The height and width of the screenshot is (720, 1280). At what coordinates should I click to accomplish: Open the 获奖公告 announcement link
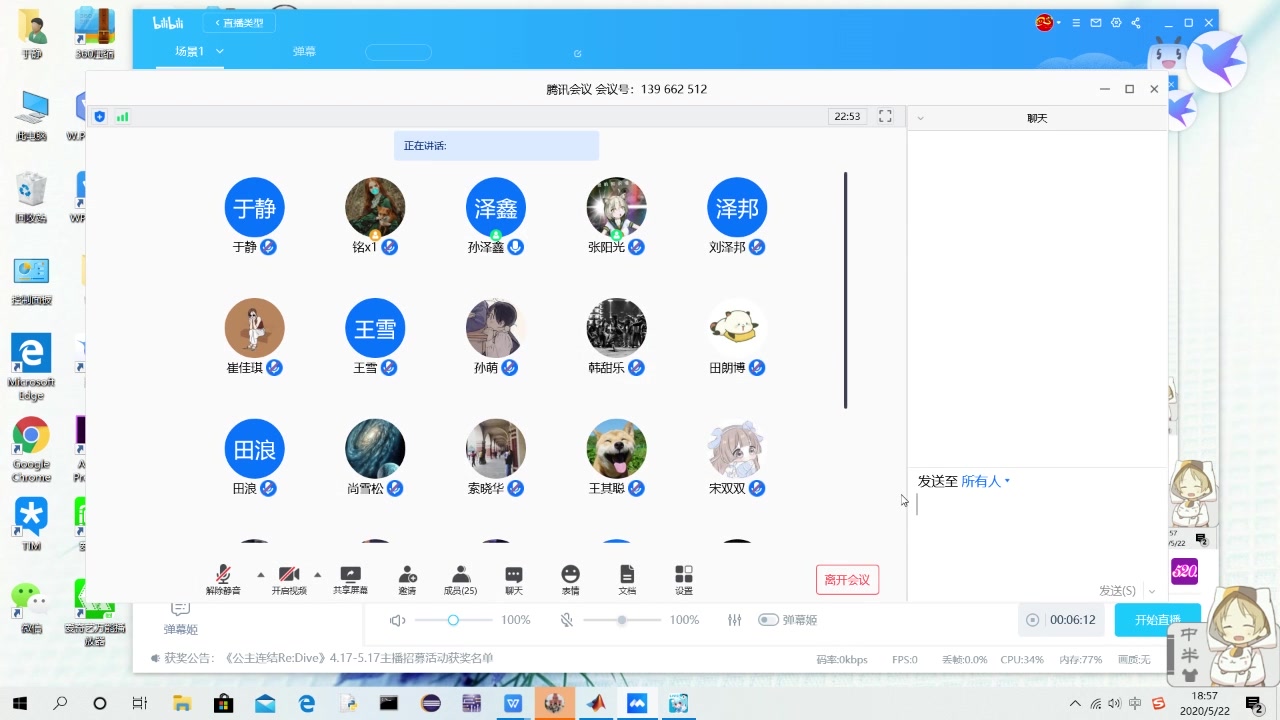(x=329, y=658)
